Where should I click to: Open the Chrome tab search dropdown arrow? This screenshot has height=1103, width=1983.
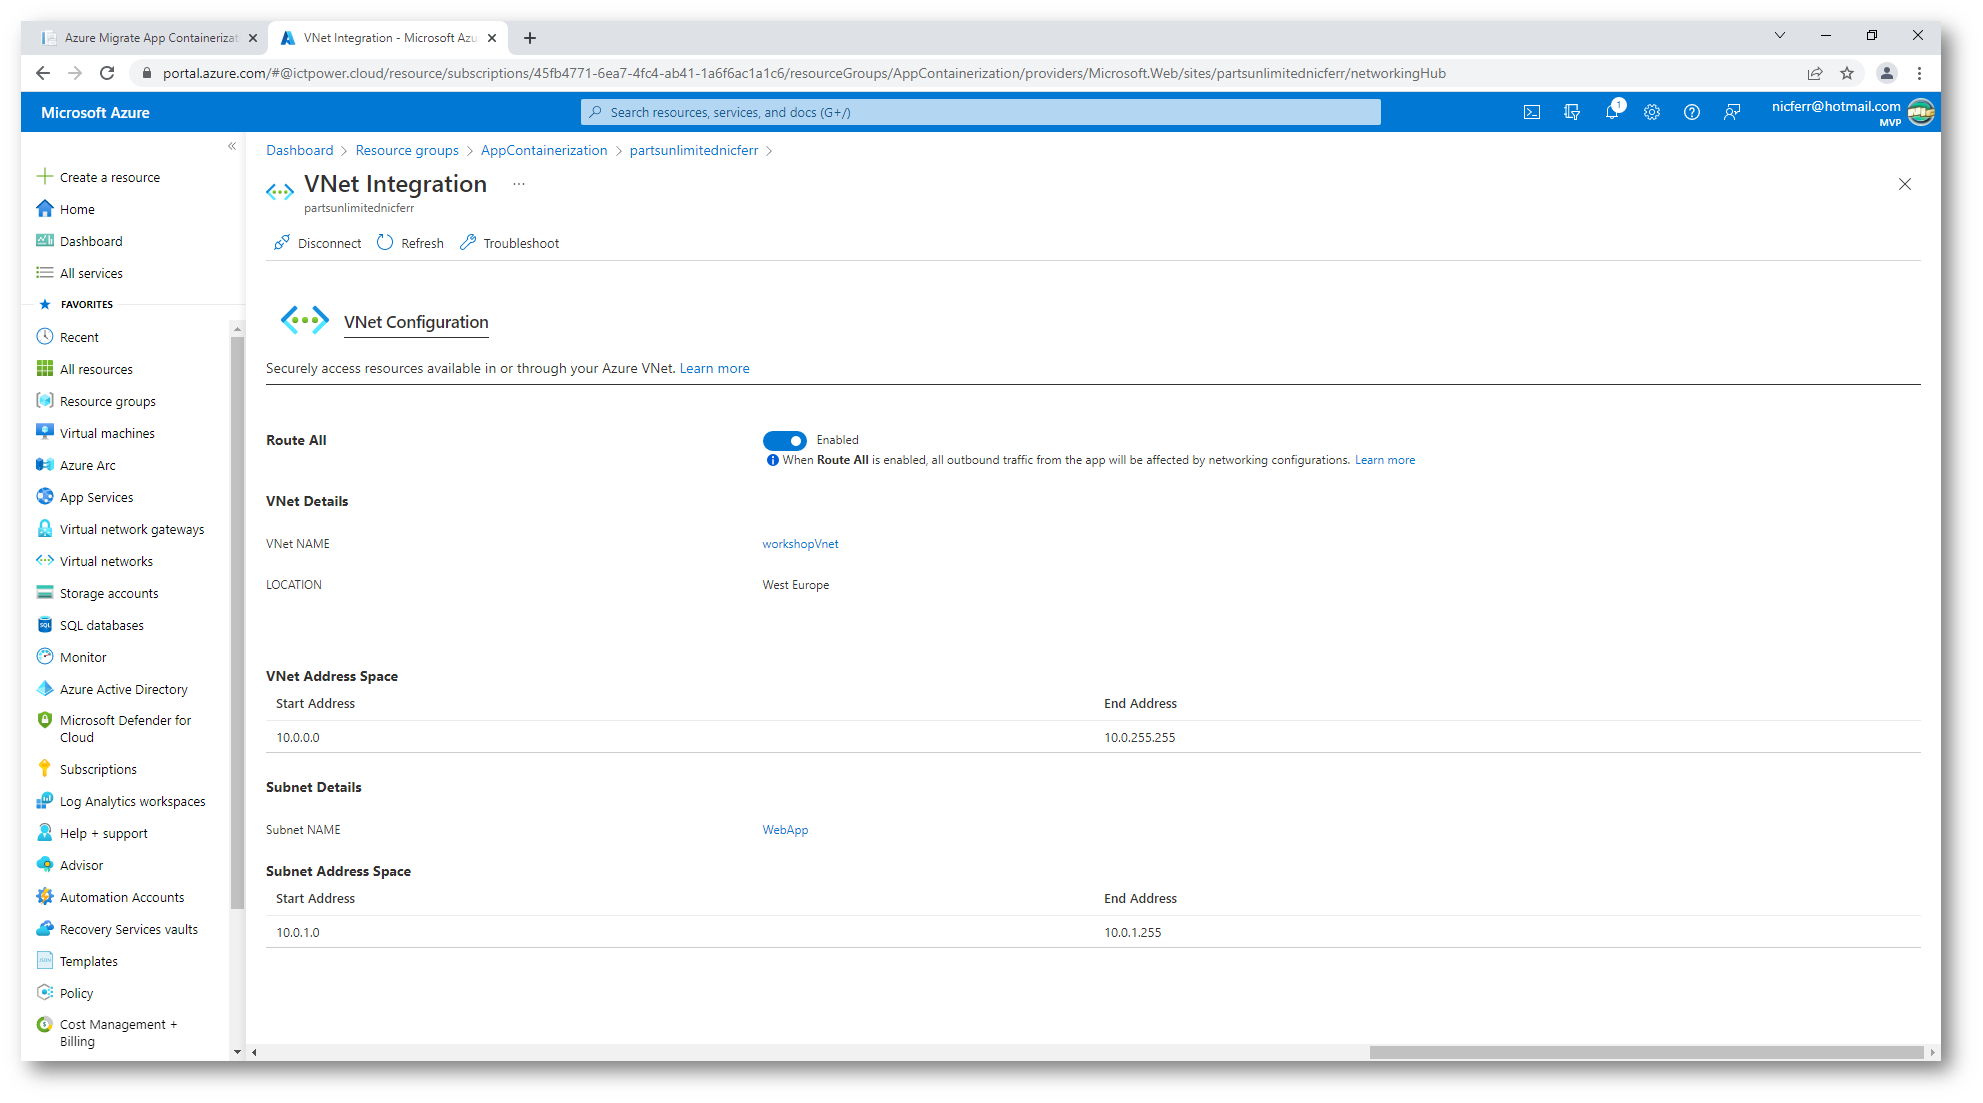coord(1779,36)
